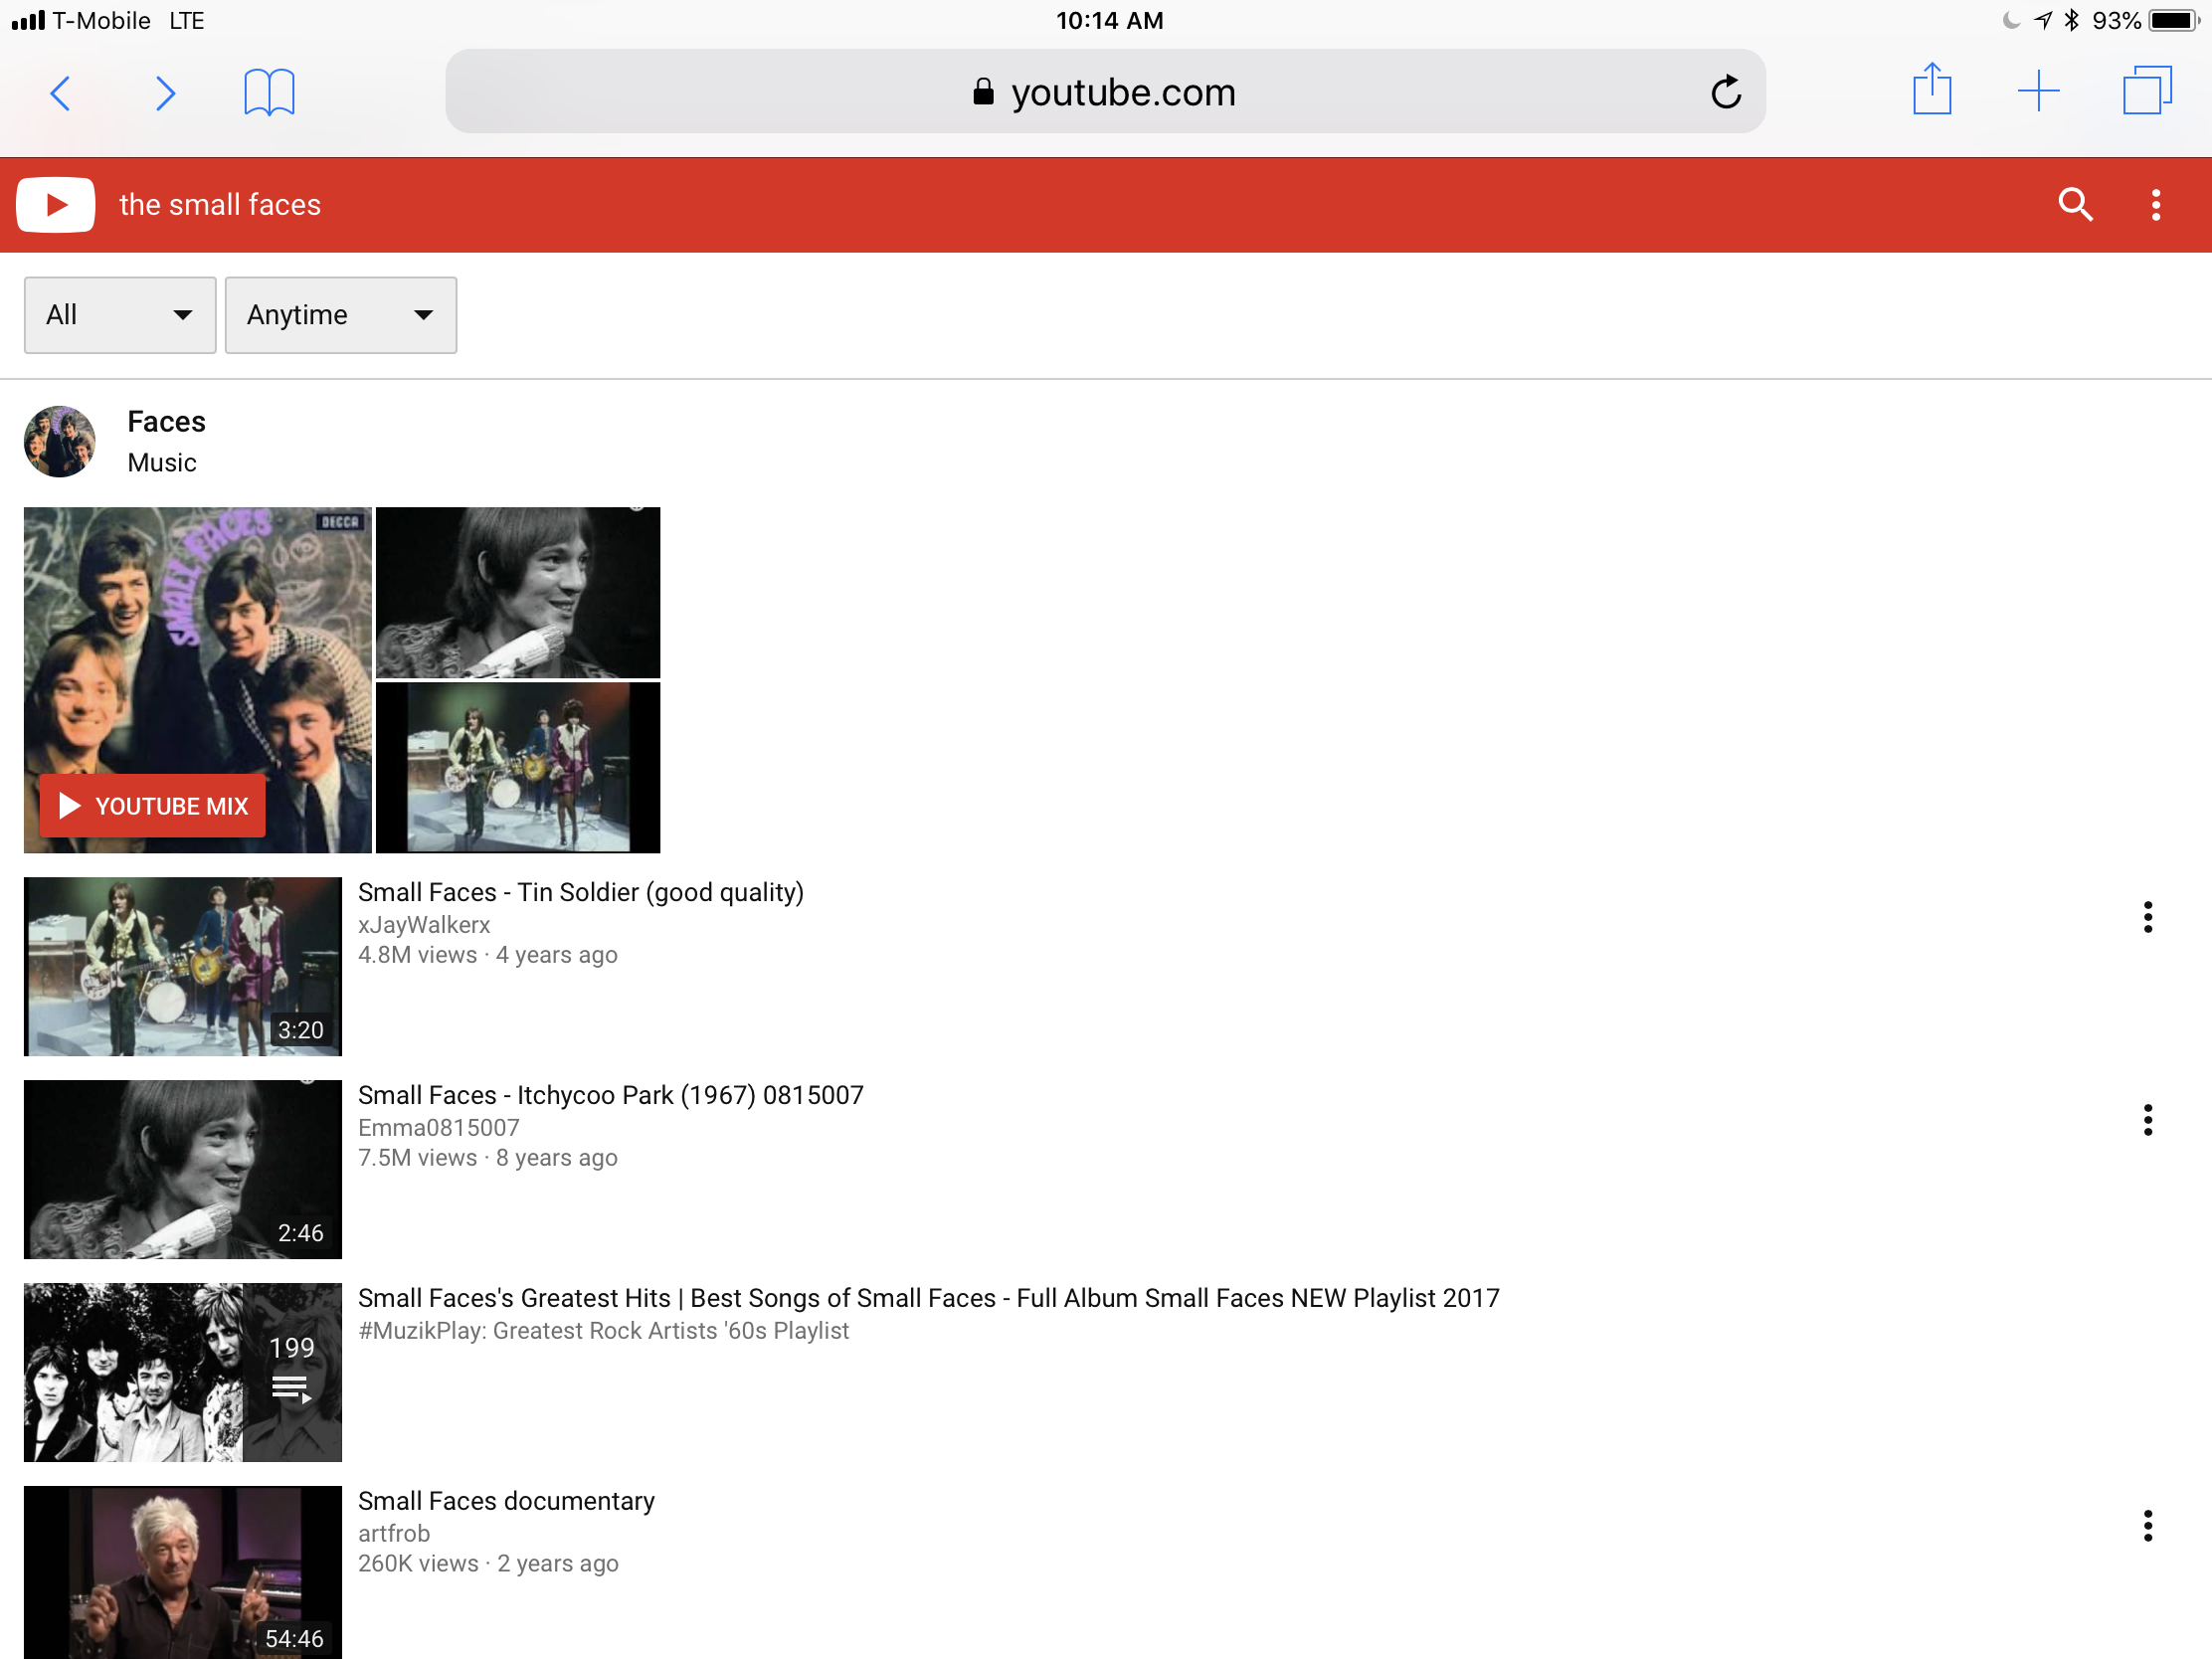Open options menu for Itchycoo Park video
The height and width of the screenshot is (1659, 2212).
coord(2147,1120)
